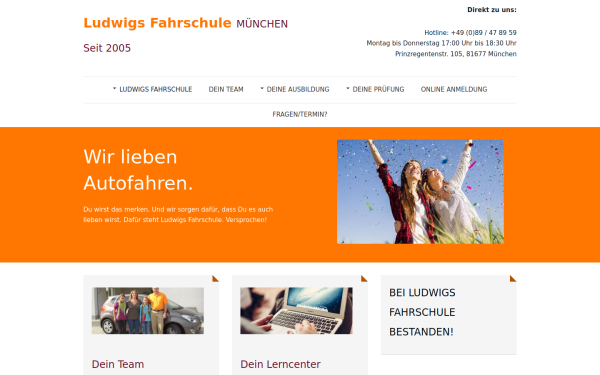Image resolution: width=600 pixels, height=375 pixels.
Task: Expand the Ludwigs Fahrschule menu arrow
Action: tap(114, 88)
